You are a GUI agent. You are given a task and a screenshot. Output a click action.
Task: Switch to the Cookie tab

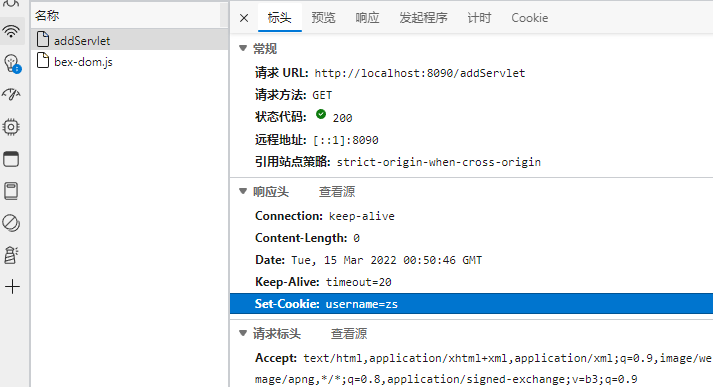[x=529, y=18]
